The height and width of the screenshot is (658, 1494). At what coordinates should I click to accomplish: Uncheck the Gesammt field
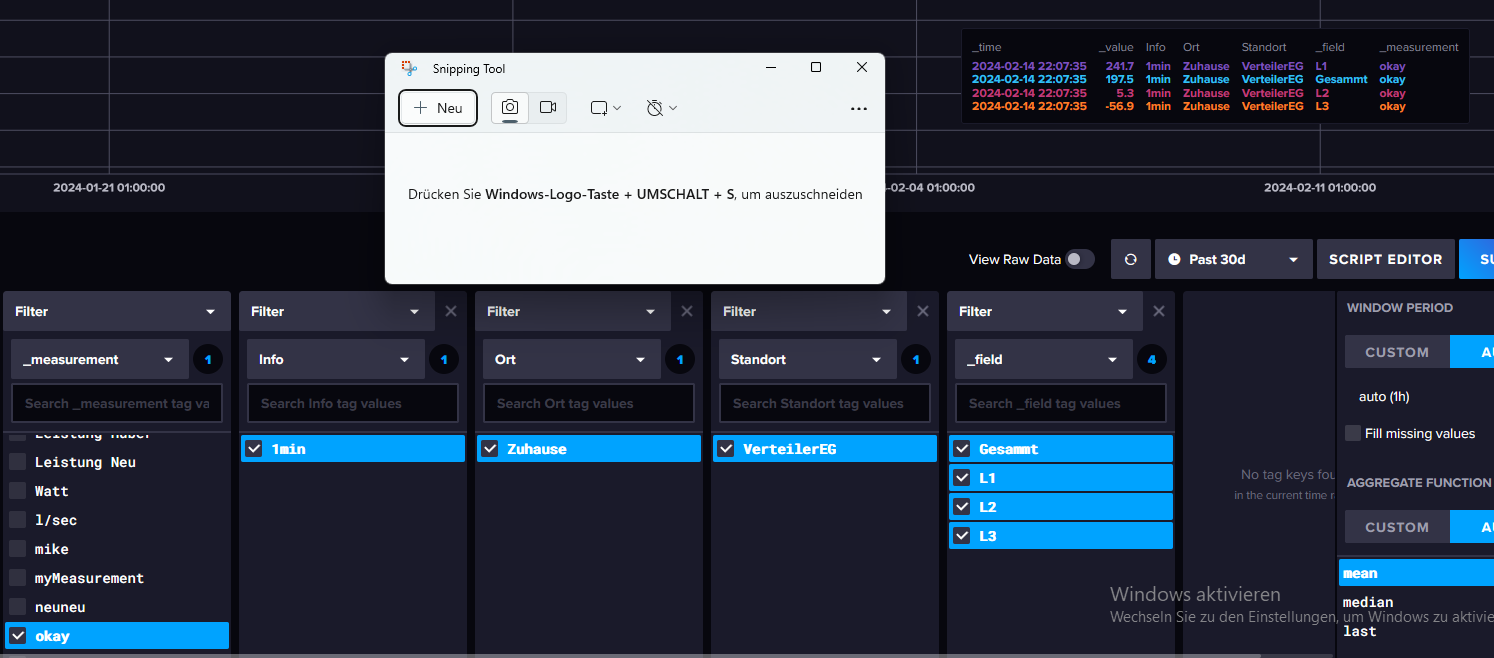tap(962, 449)
